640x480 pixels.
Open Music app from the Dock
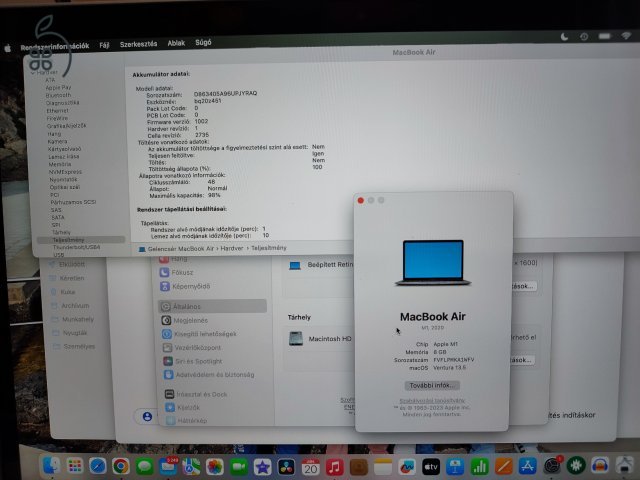point(334,467)
